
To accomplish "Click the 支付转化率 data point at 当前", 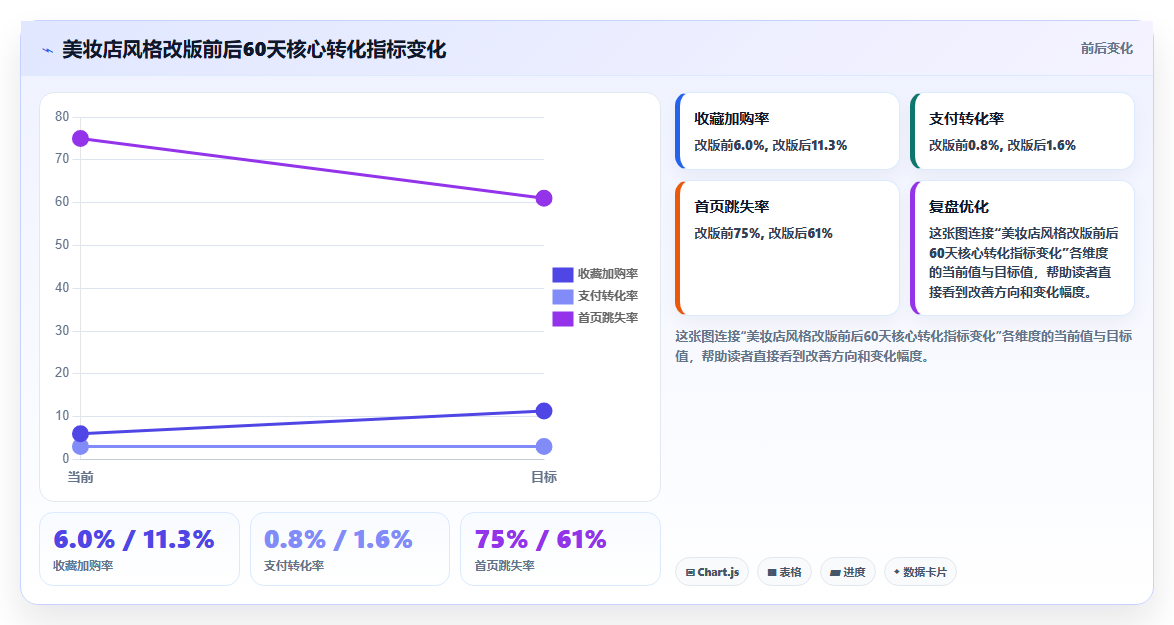I will [x=80, y=447].
